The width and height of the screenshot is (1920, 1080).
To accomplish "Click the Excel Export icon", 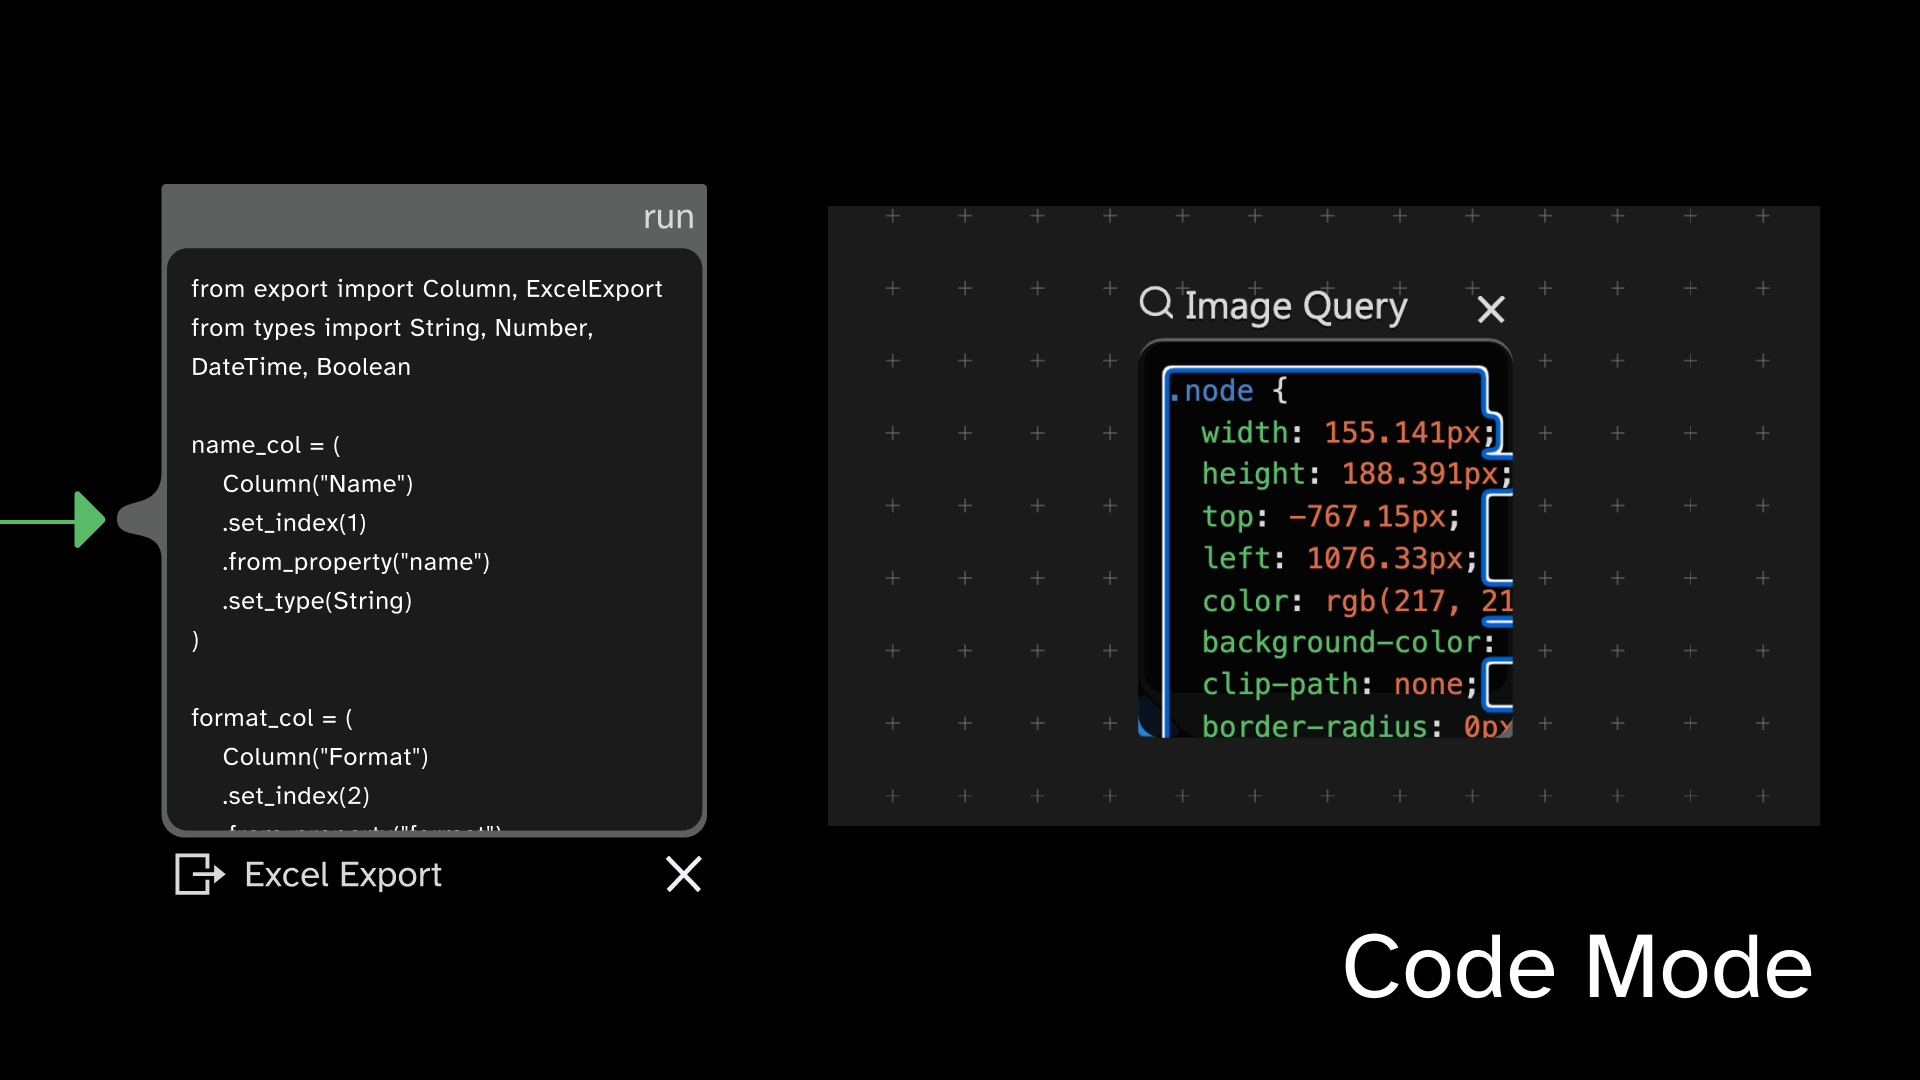I will click(199, 874).
